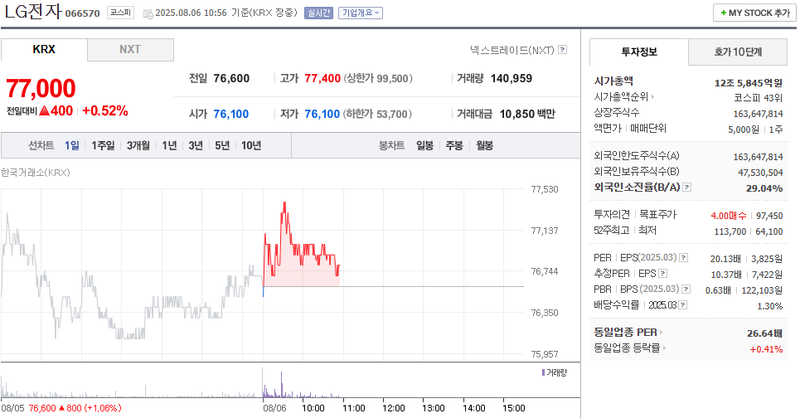Screen dimensions: 800x419
Task: Select the 5년 chart period
Action: click(x=222, y=145)
